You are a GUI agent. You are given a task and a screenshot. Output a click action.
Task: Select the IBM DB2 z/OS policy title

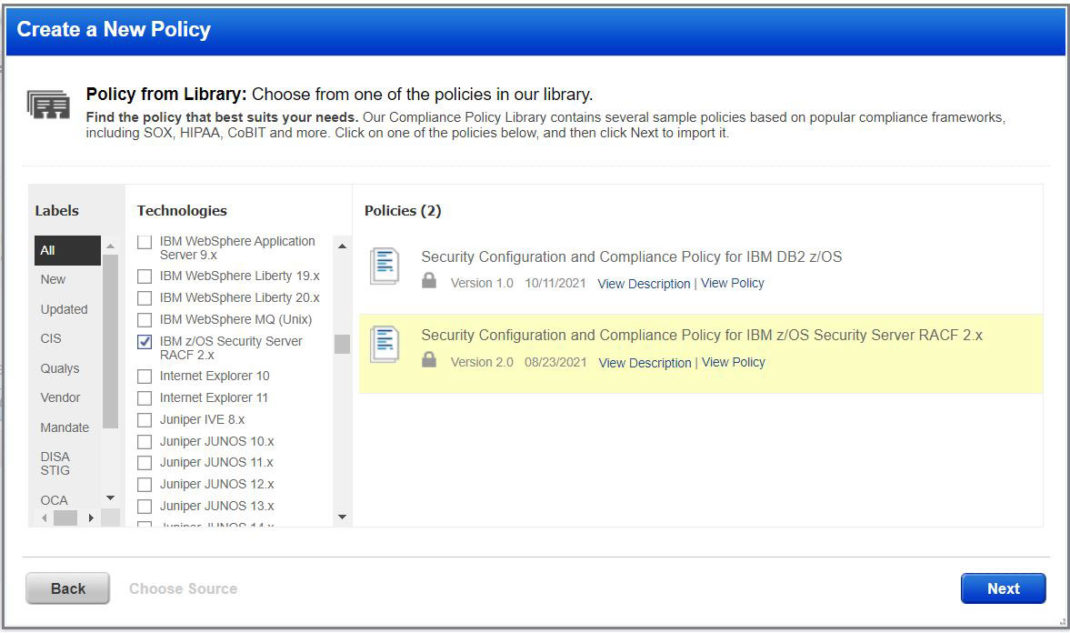[631, 257]
